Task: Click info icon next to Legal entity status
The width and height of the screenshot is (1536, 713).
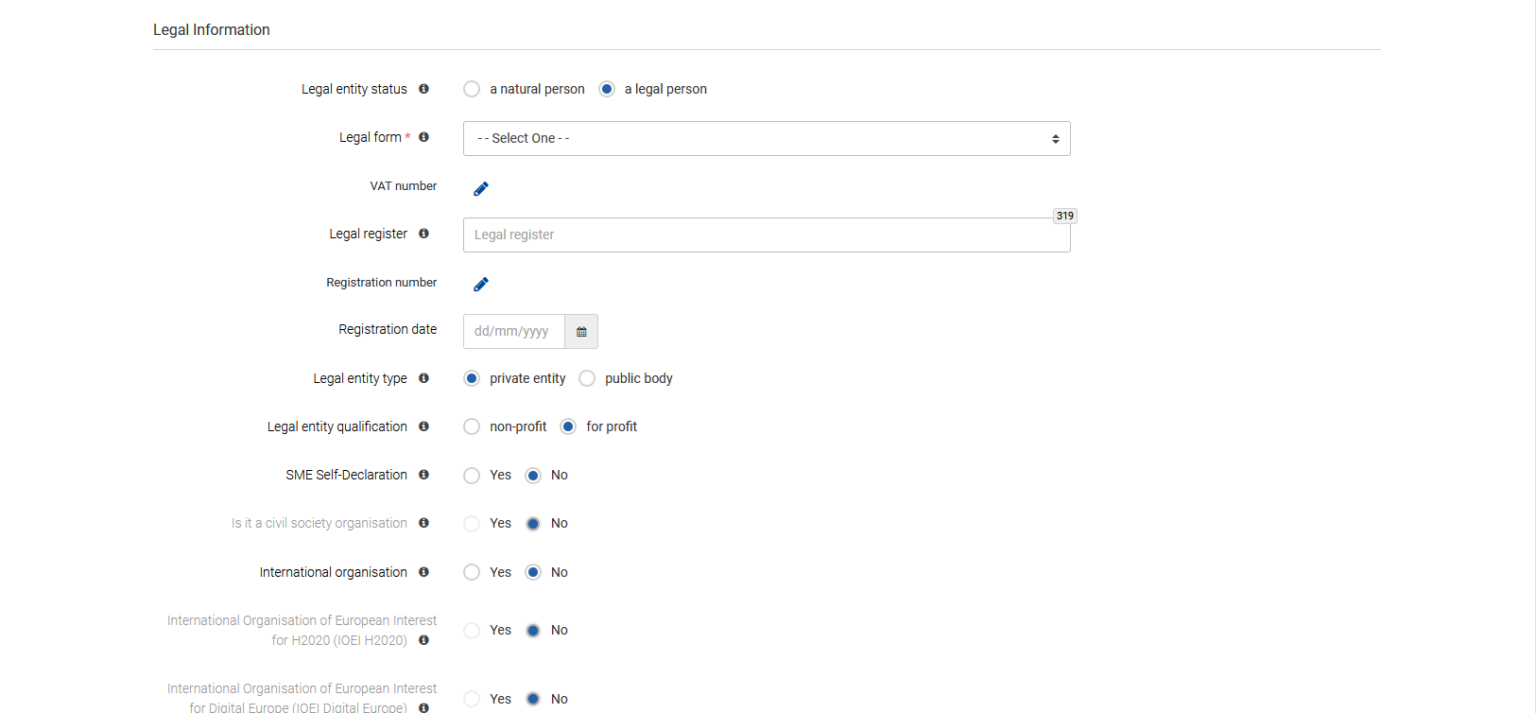Action: [x=424, y=89]
